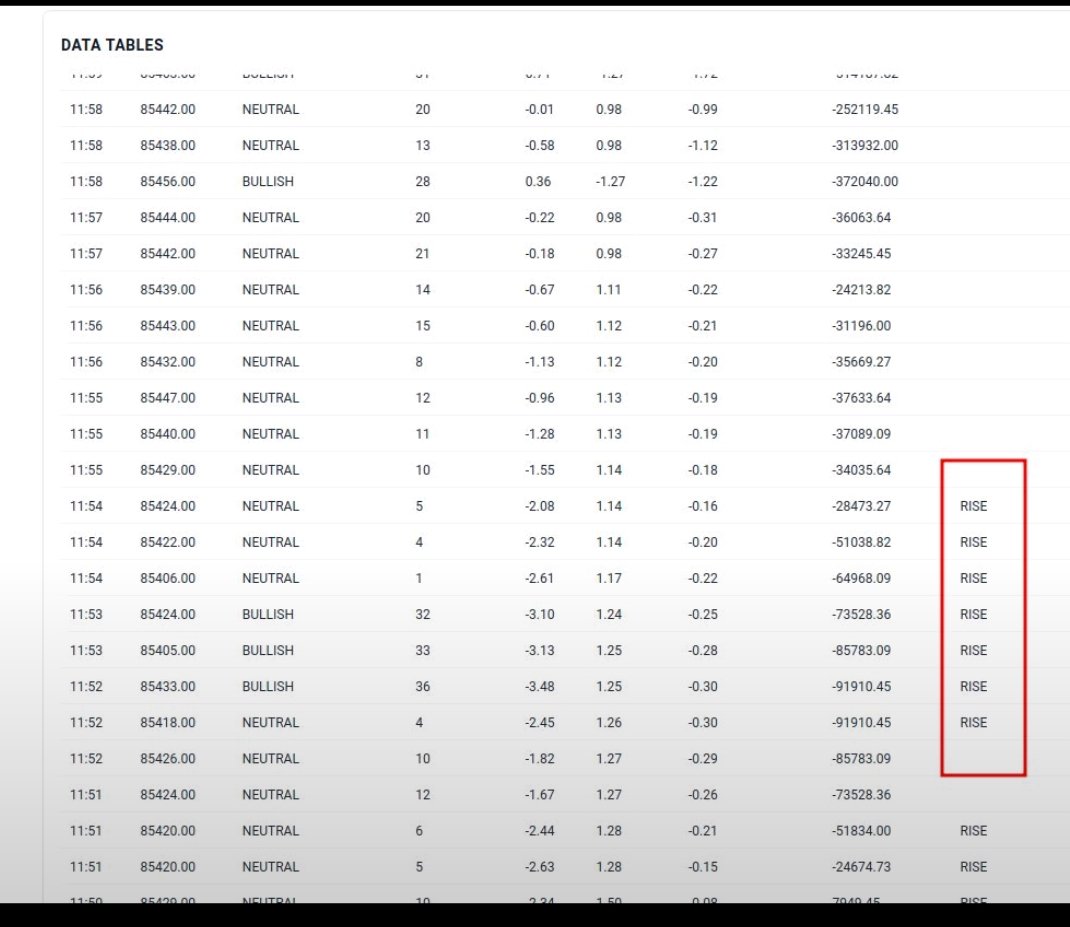Select price cell 85438.00

[x=168, y=145]
